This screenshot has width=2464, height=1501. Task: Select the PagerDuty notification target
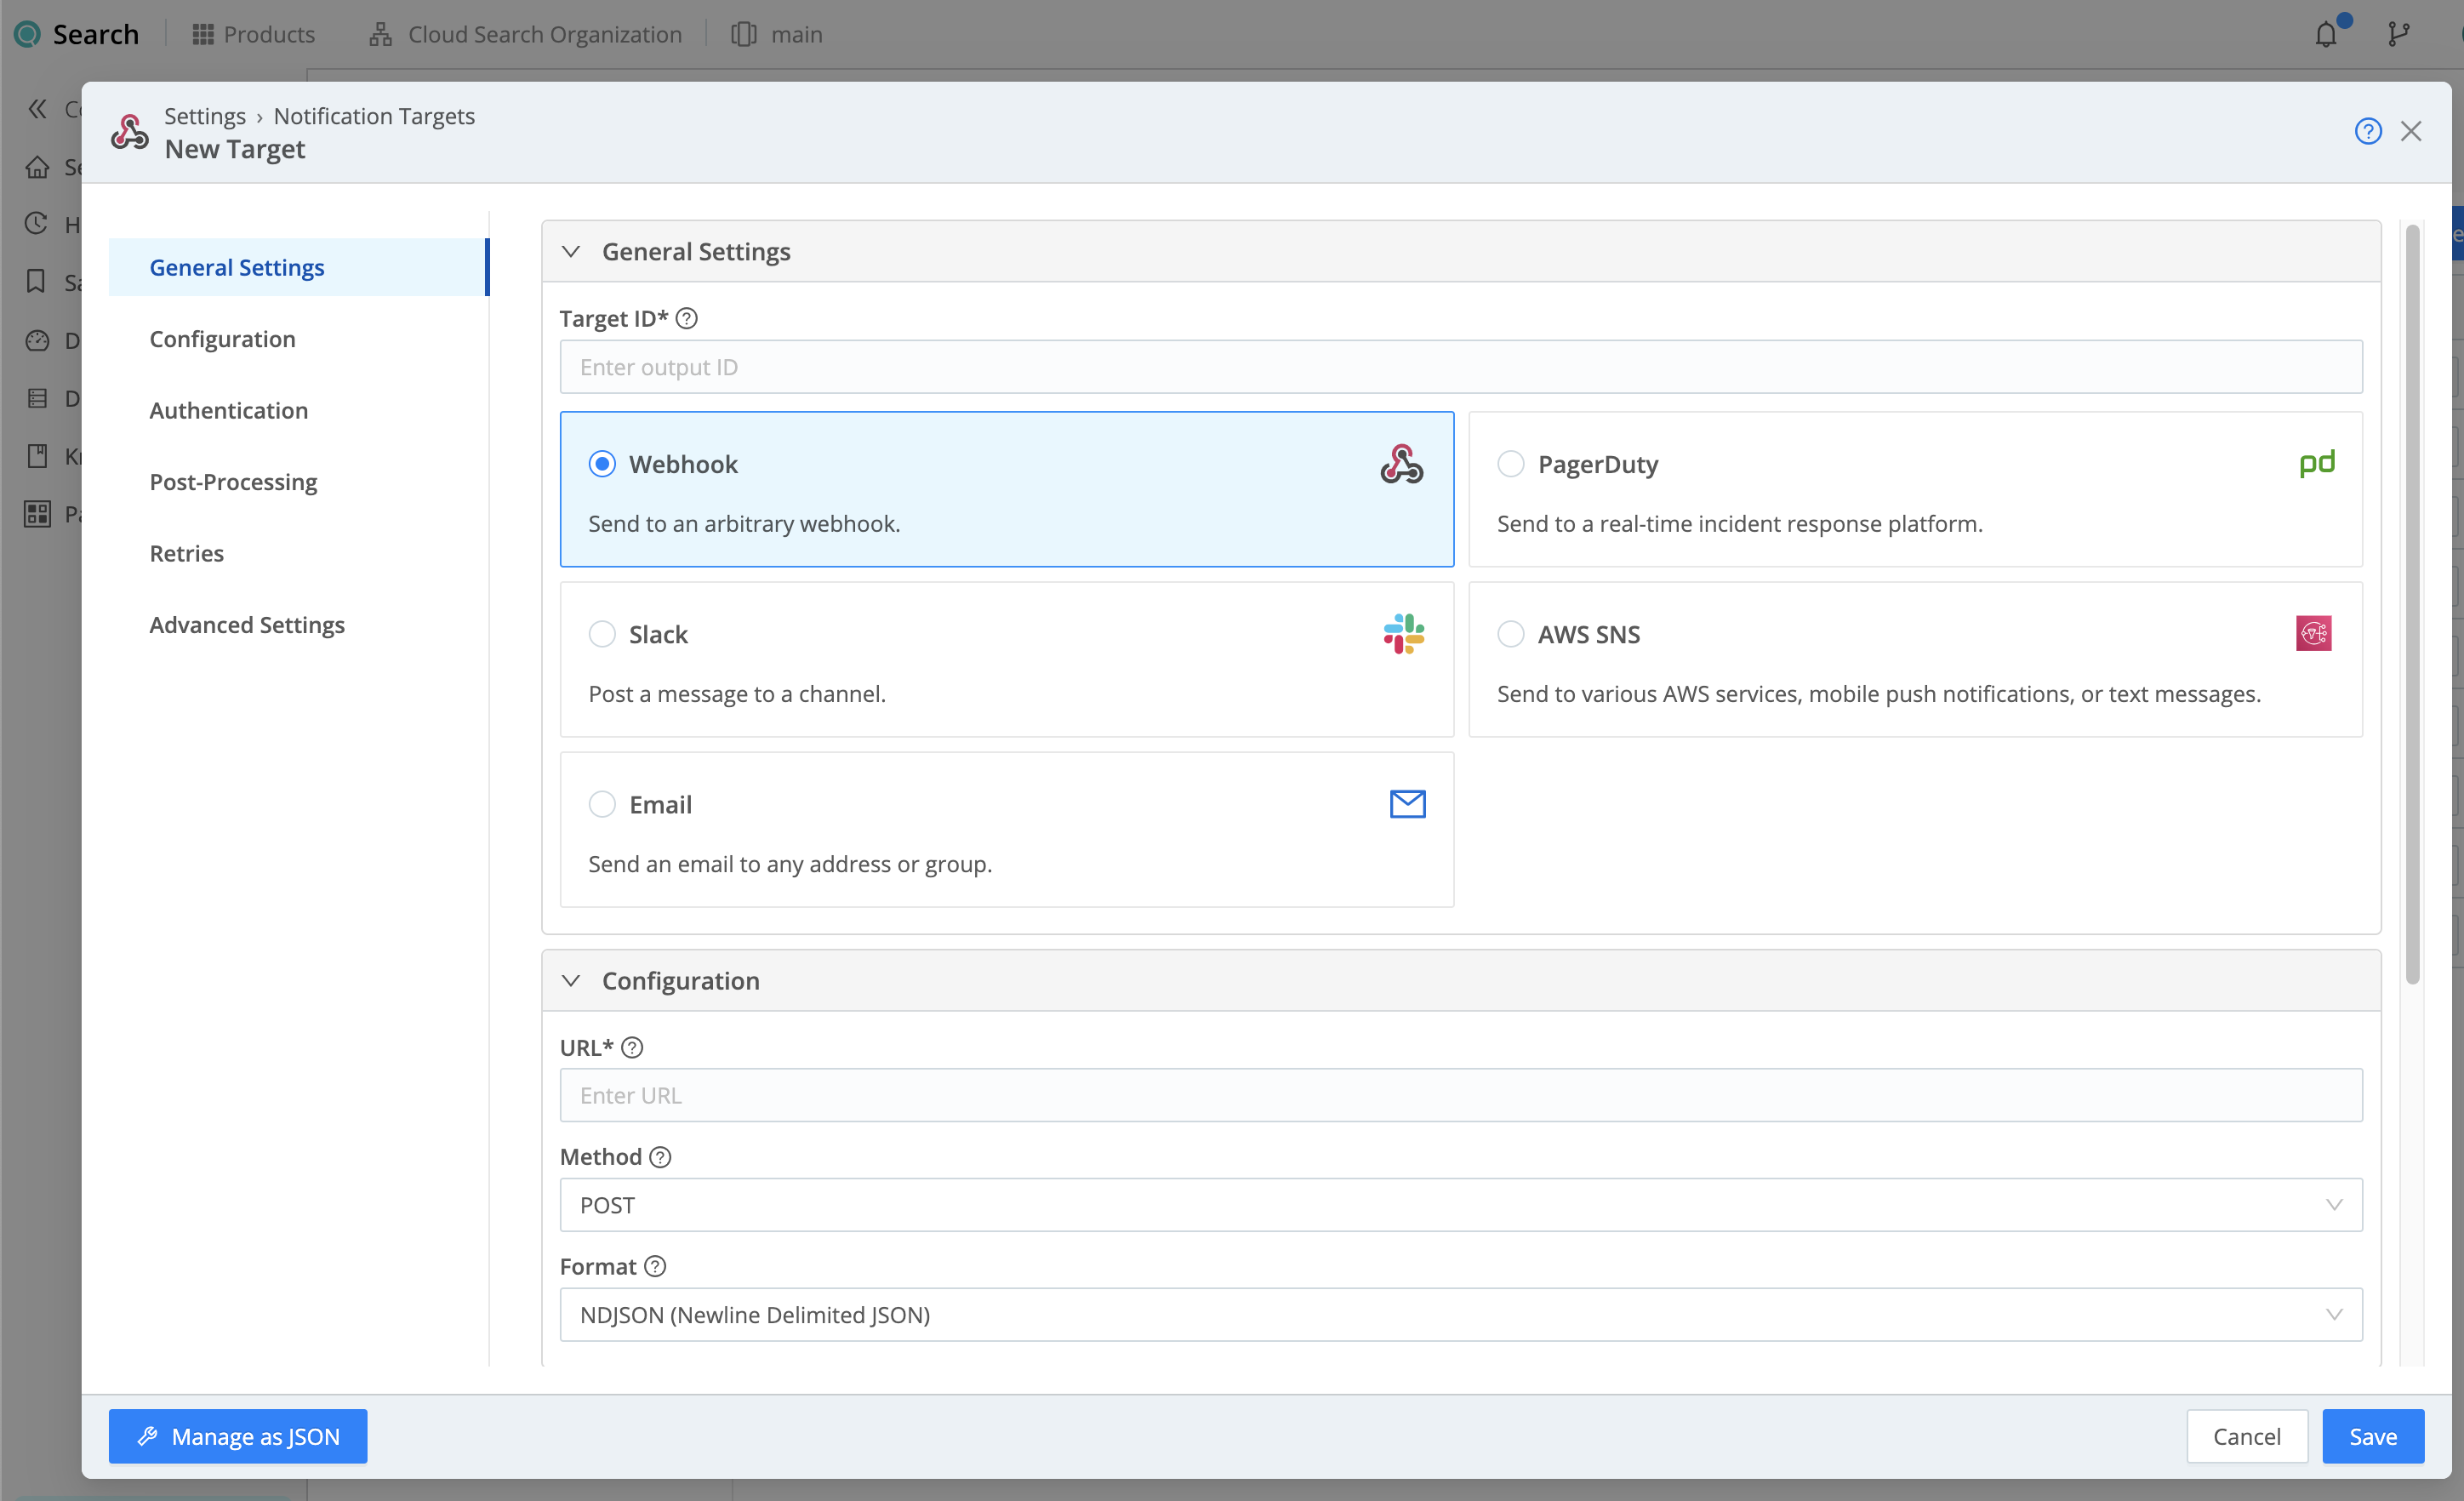pos(1511,463)
